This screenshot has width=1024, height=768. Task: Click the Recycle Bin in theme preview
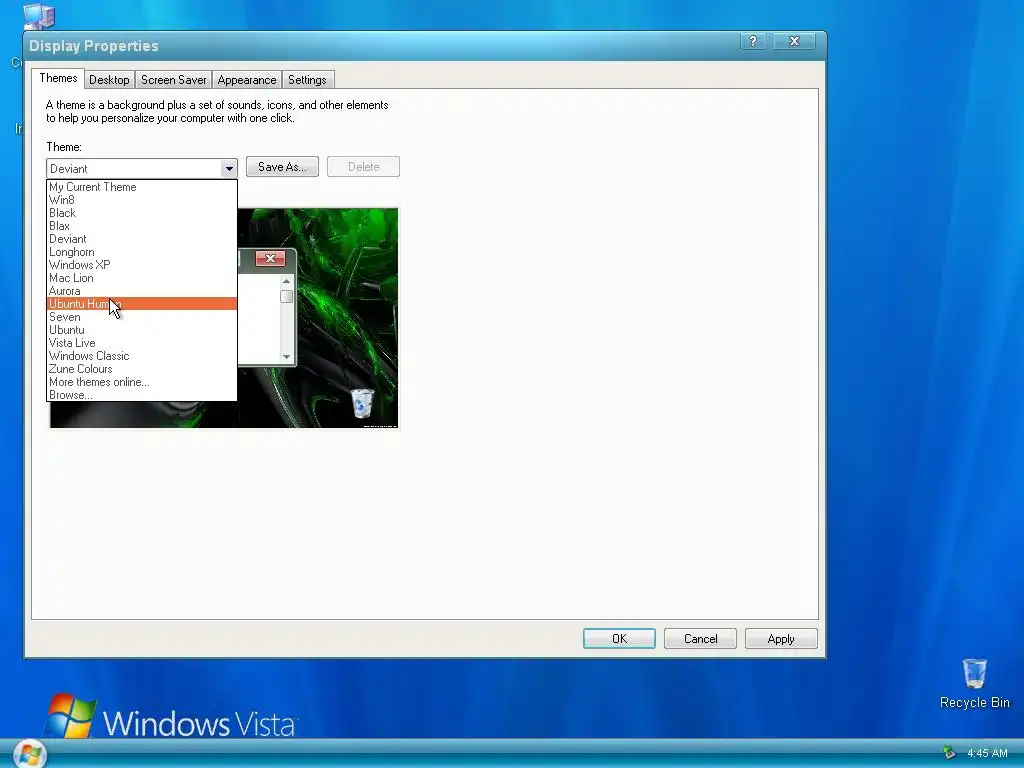(362, 403)
